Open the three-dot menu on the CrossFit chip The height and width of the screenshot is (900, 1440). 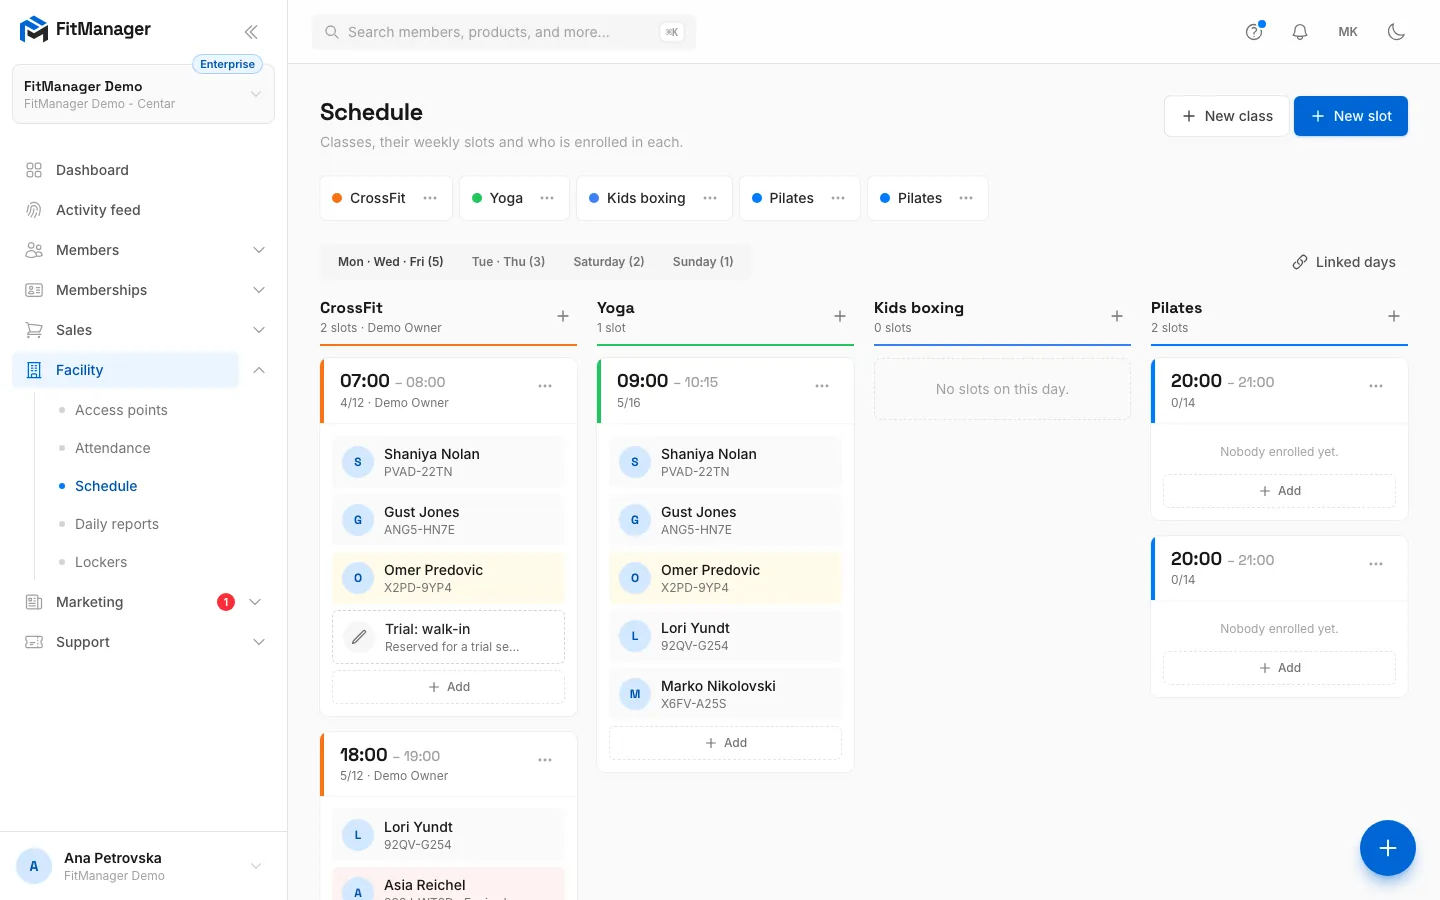430,198
